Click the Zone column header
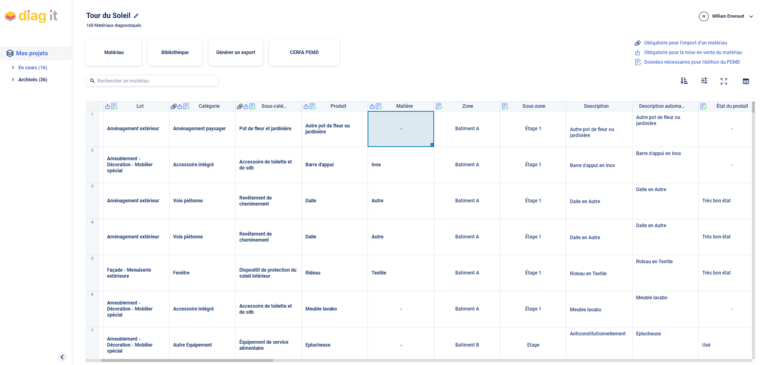The height and width of the screenshot is (365, 768). point(467,106)
